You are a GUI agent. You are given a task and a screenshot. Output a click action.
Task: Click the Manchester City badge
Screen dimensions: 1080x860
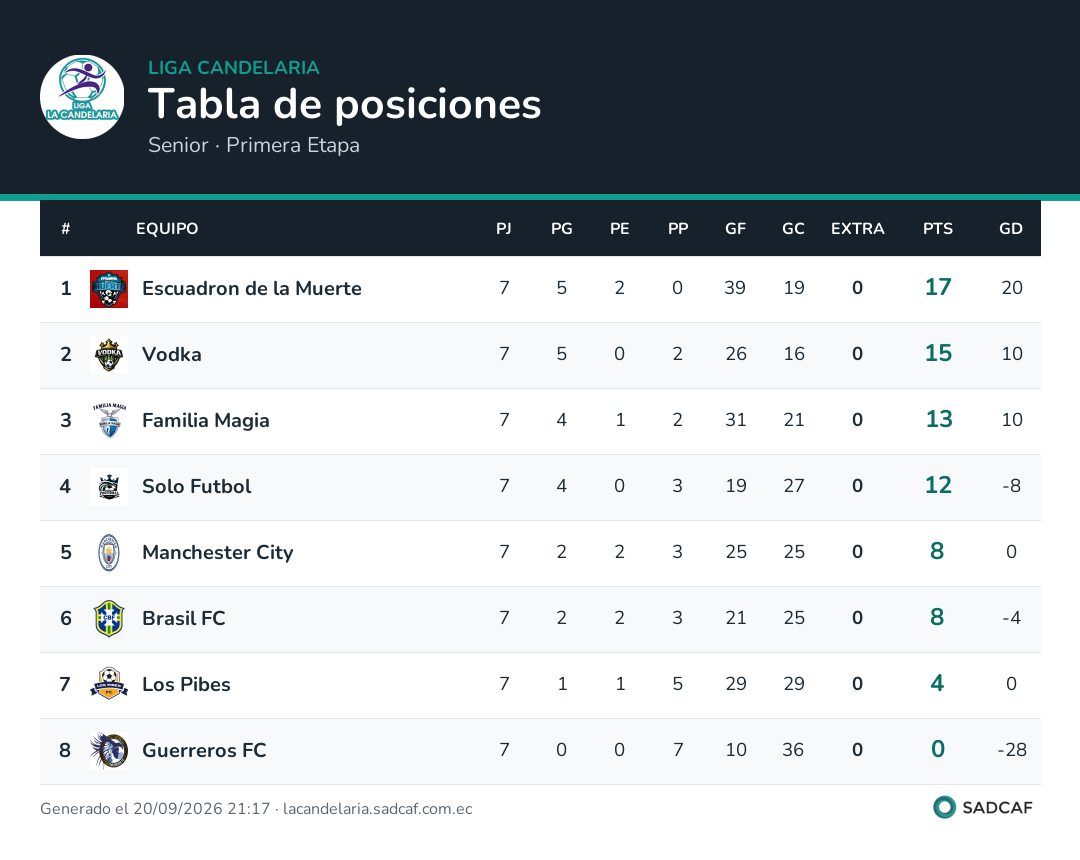[109, 553]
